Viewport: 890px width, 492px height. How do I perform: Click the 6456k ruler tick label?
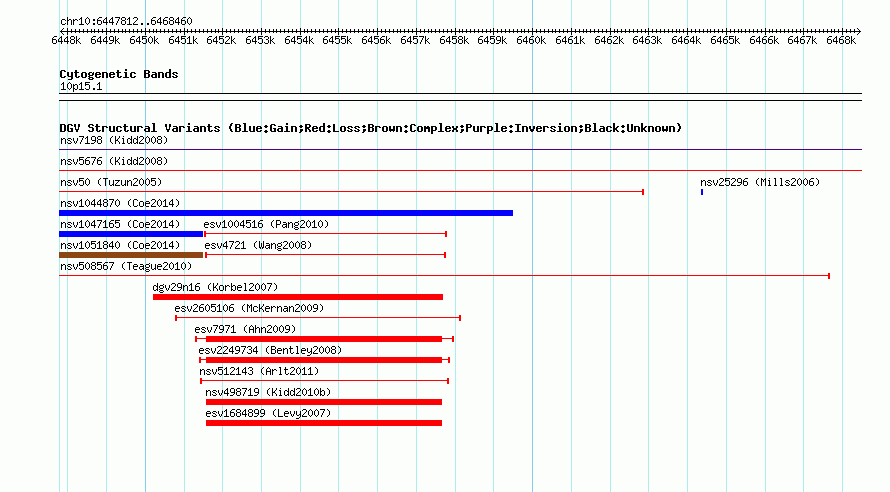click(x=376, y=40)
